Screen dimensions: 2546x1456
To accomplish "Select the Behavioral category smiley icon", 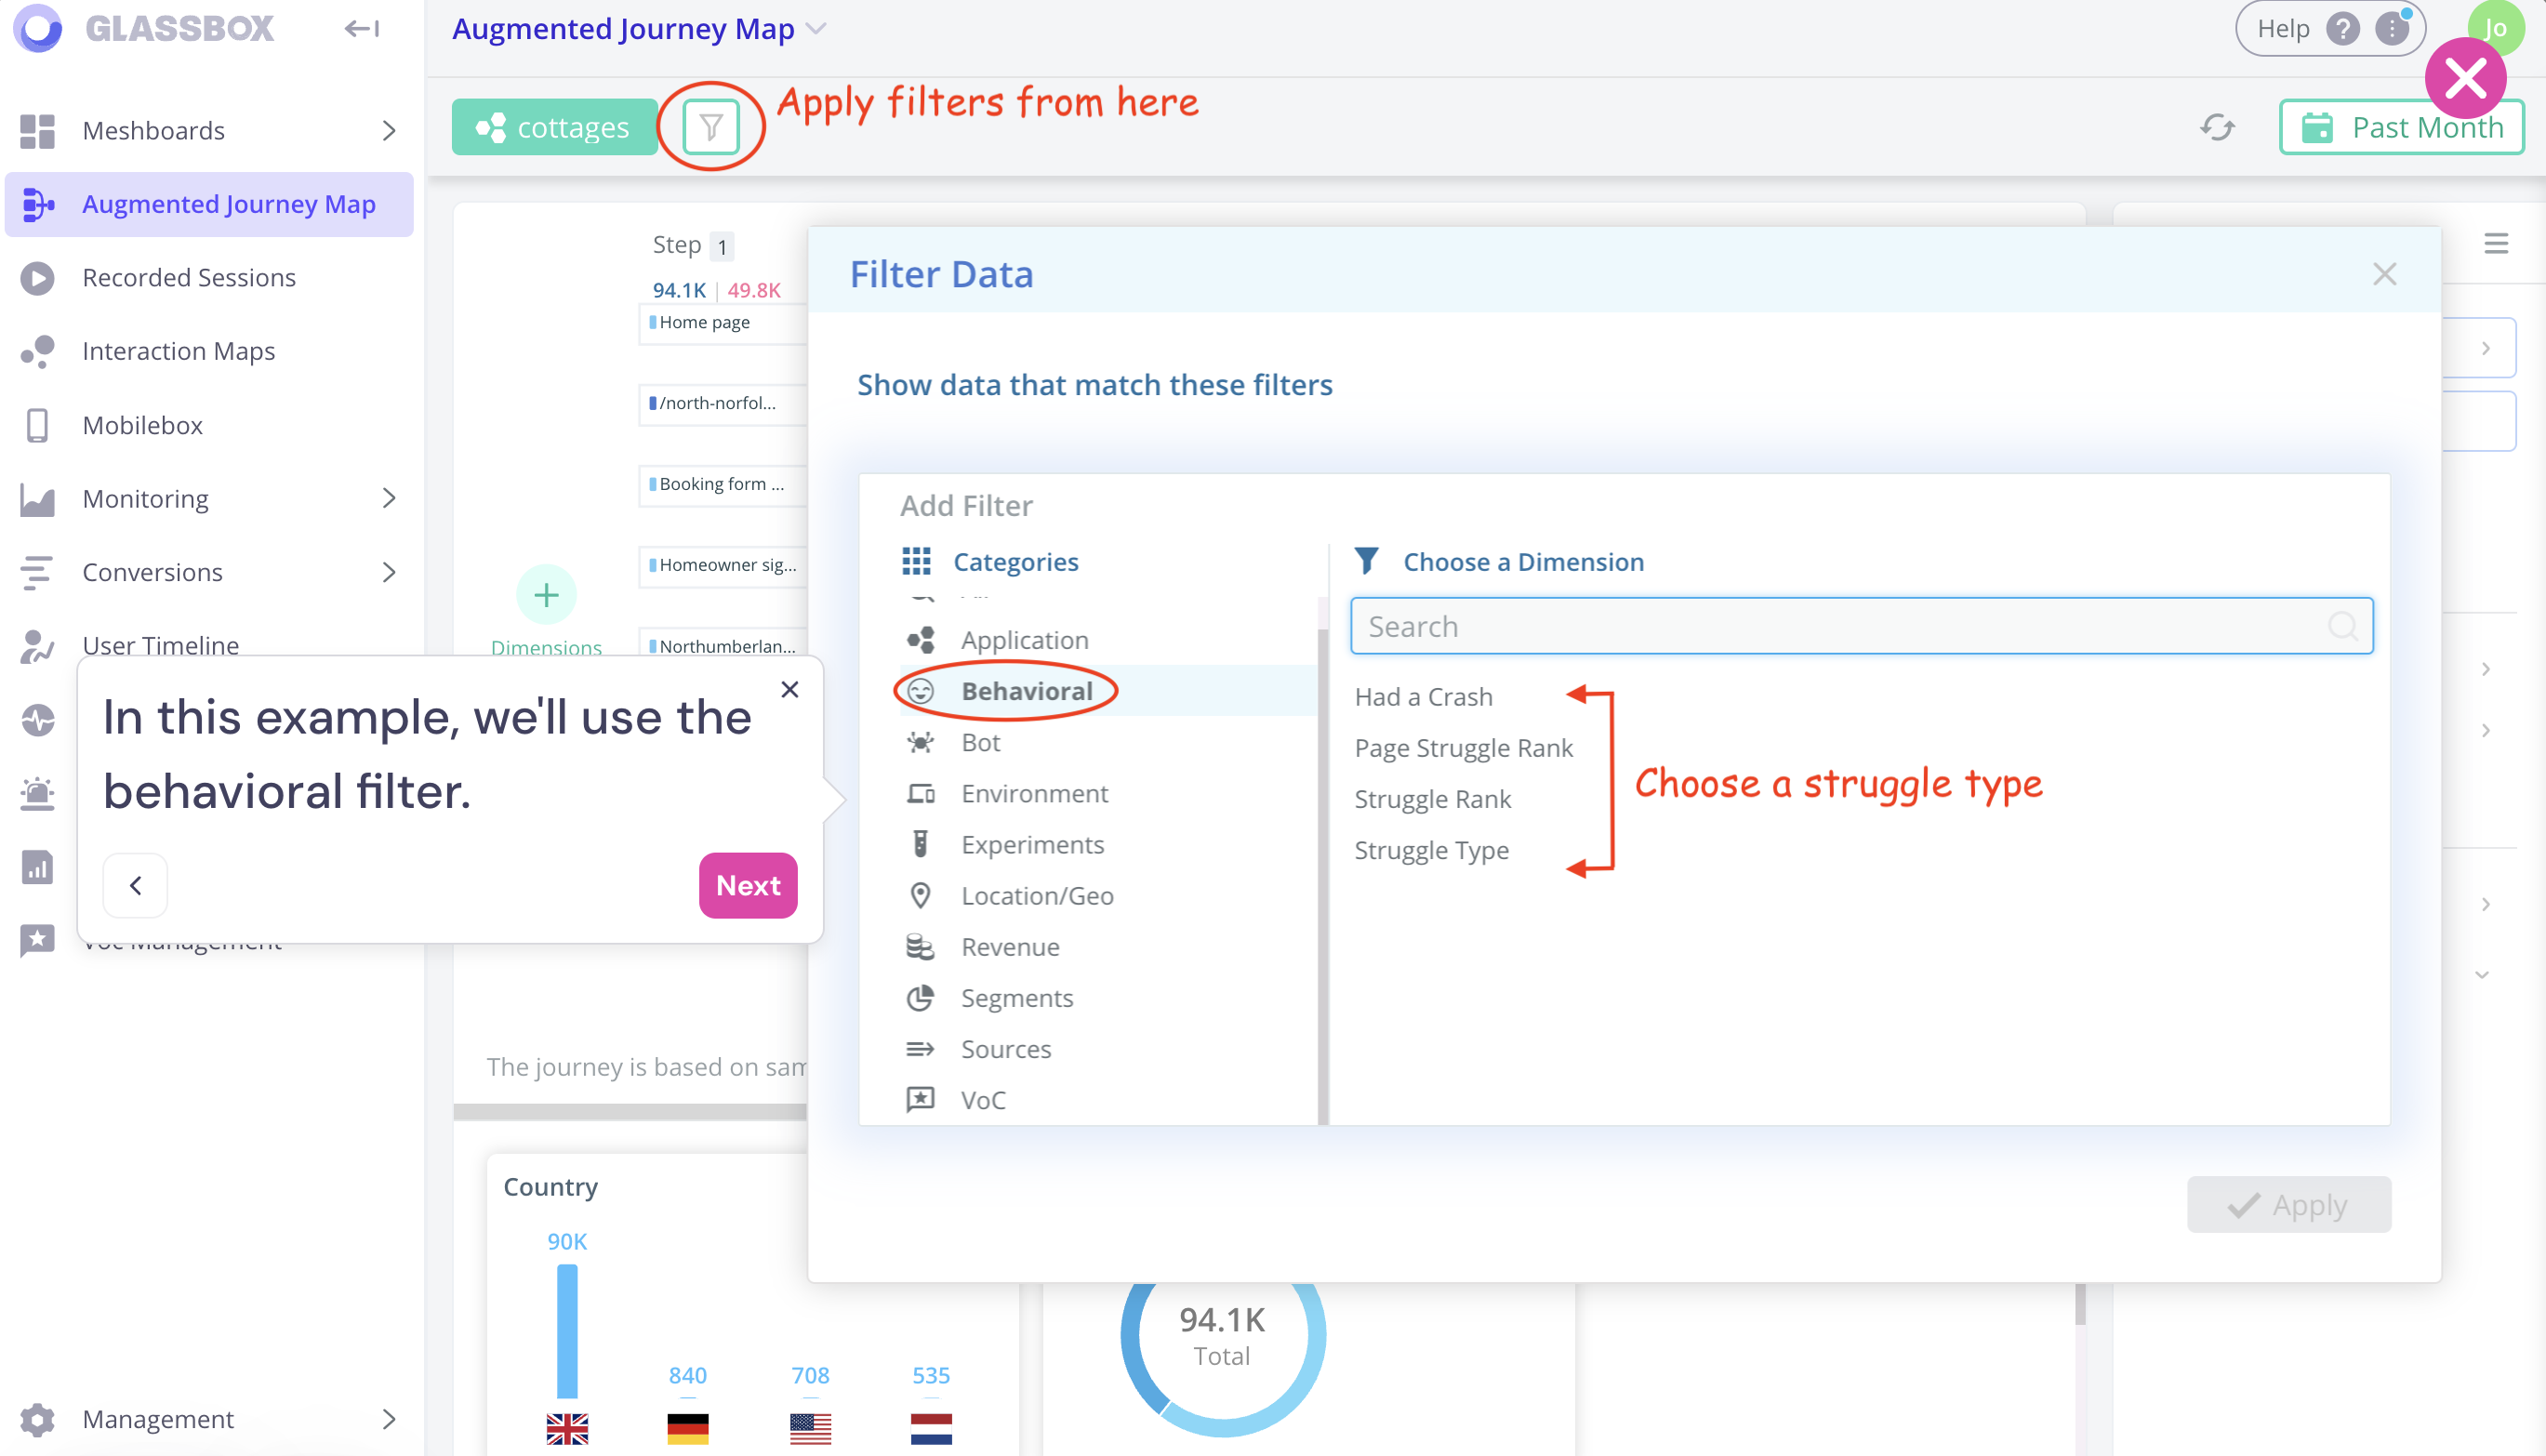I will [x=919, y=690].
